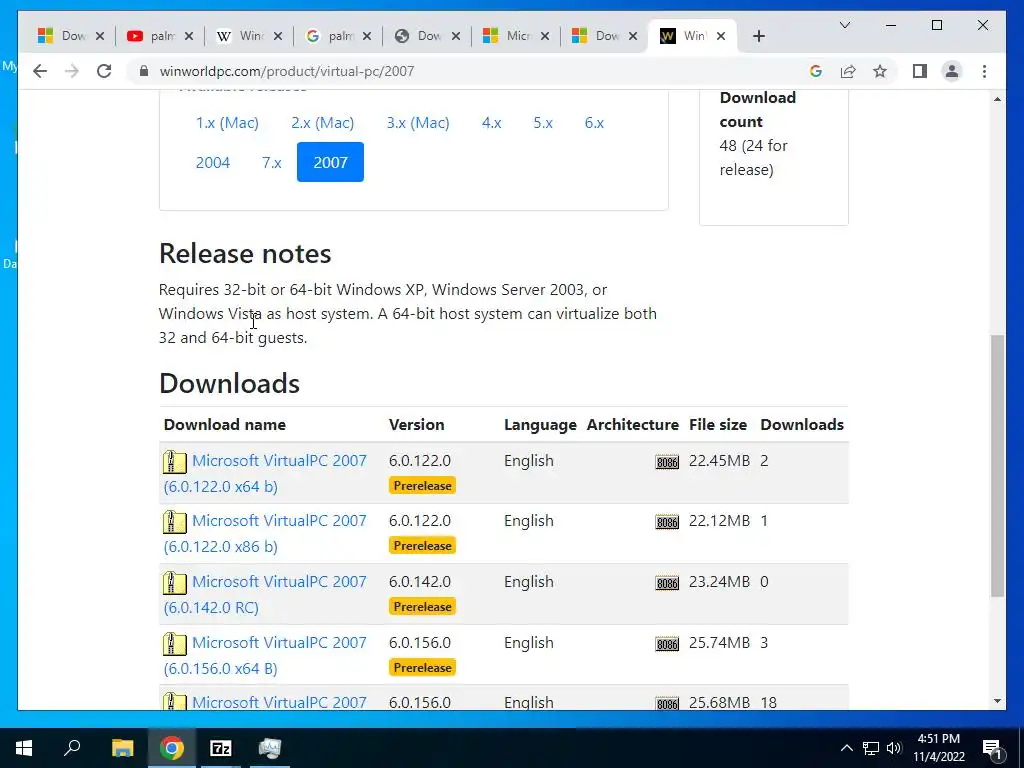Viewport: 1024px width, 768px height.
Task: Open the Chrome profile menu
Action: [952, 71]
